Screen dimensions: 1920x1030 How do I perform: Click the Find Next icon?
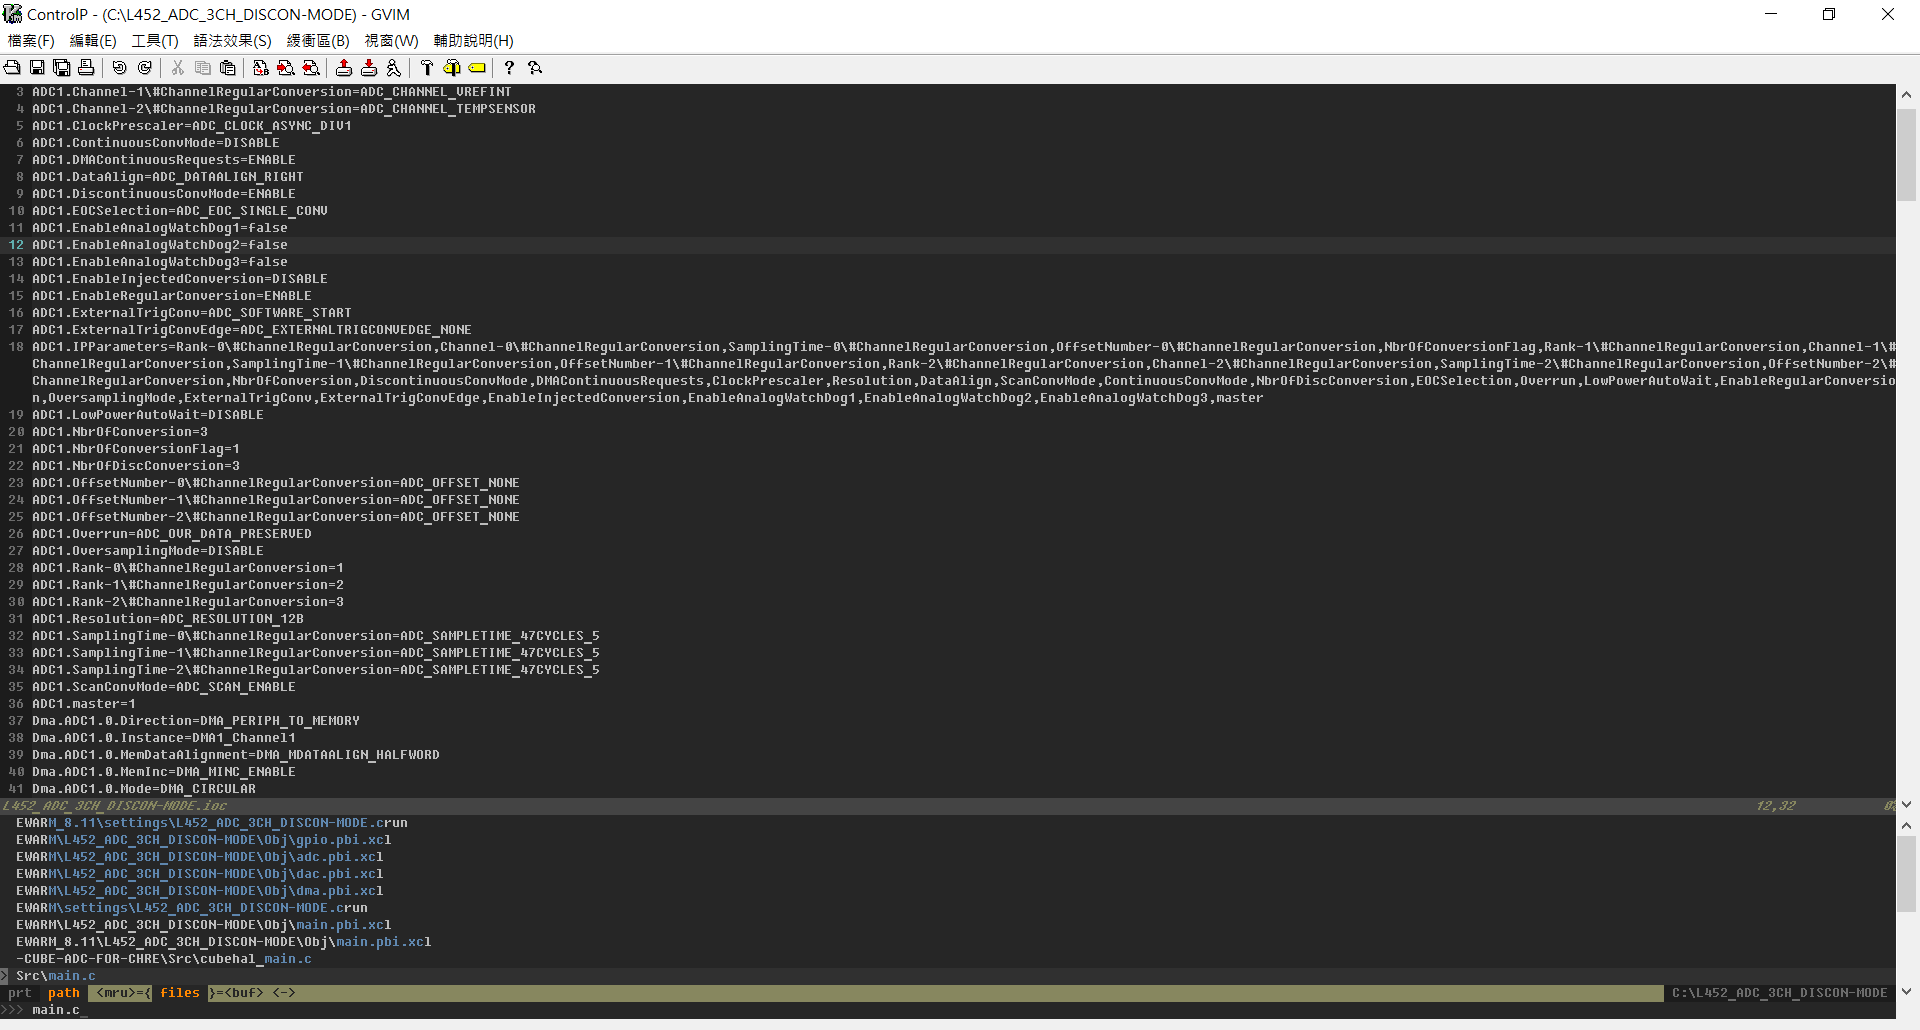click(286, 68)
